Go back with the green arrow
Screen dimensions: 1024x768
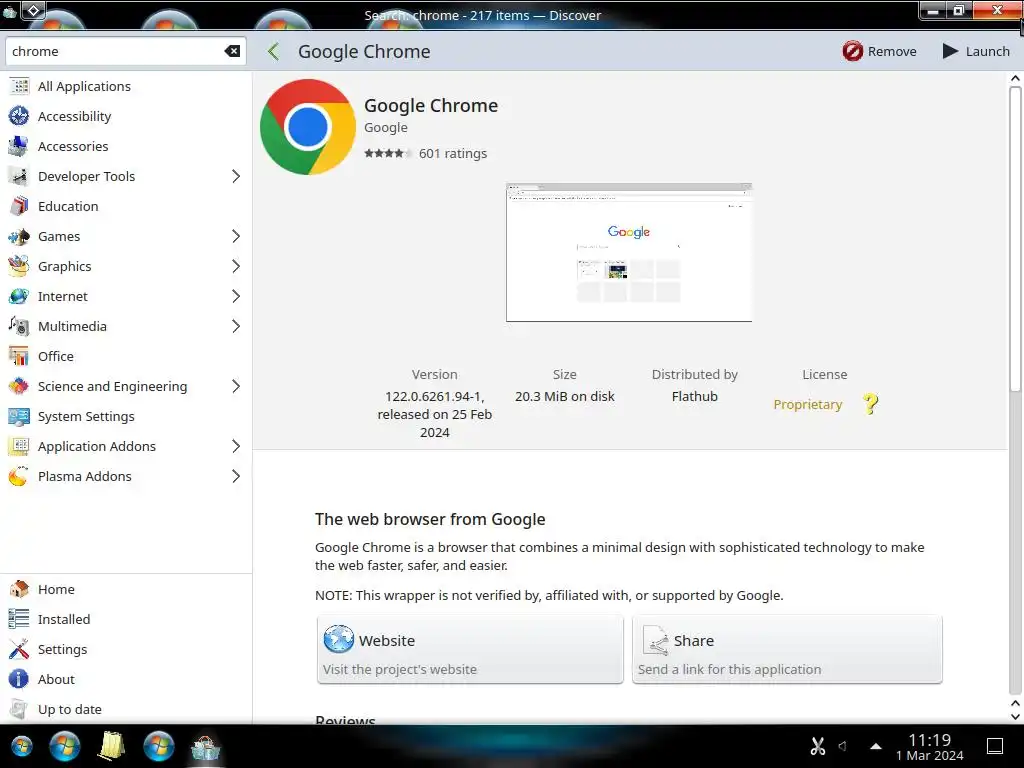click(x=274, y=52)
